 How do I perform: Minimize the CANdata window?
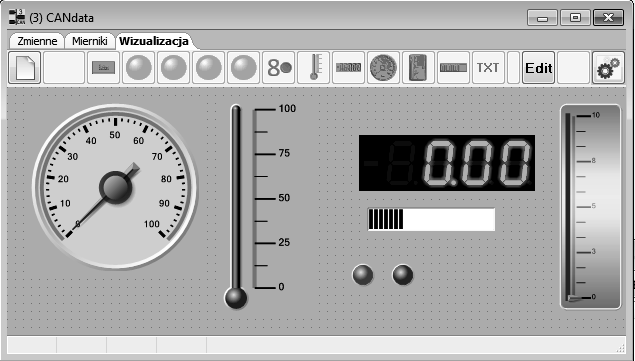[x=543, y=18]
